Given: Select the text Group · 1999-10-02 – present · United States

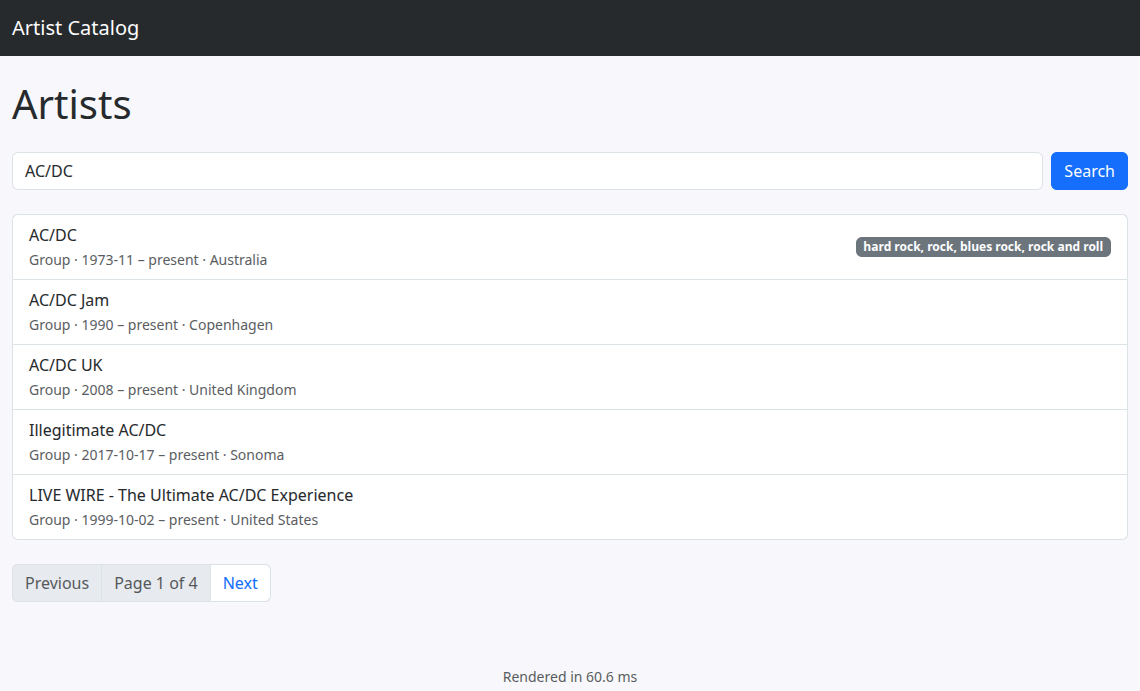Looking at the screenshot, I should pyautogui.click(x=173, y=520).
